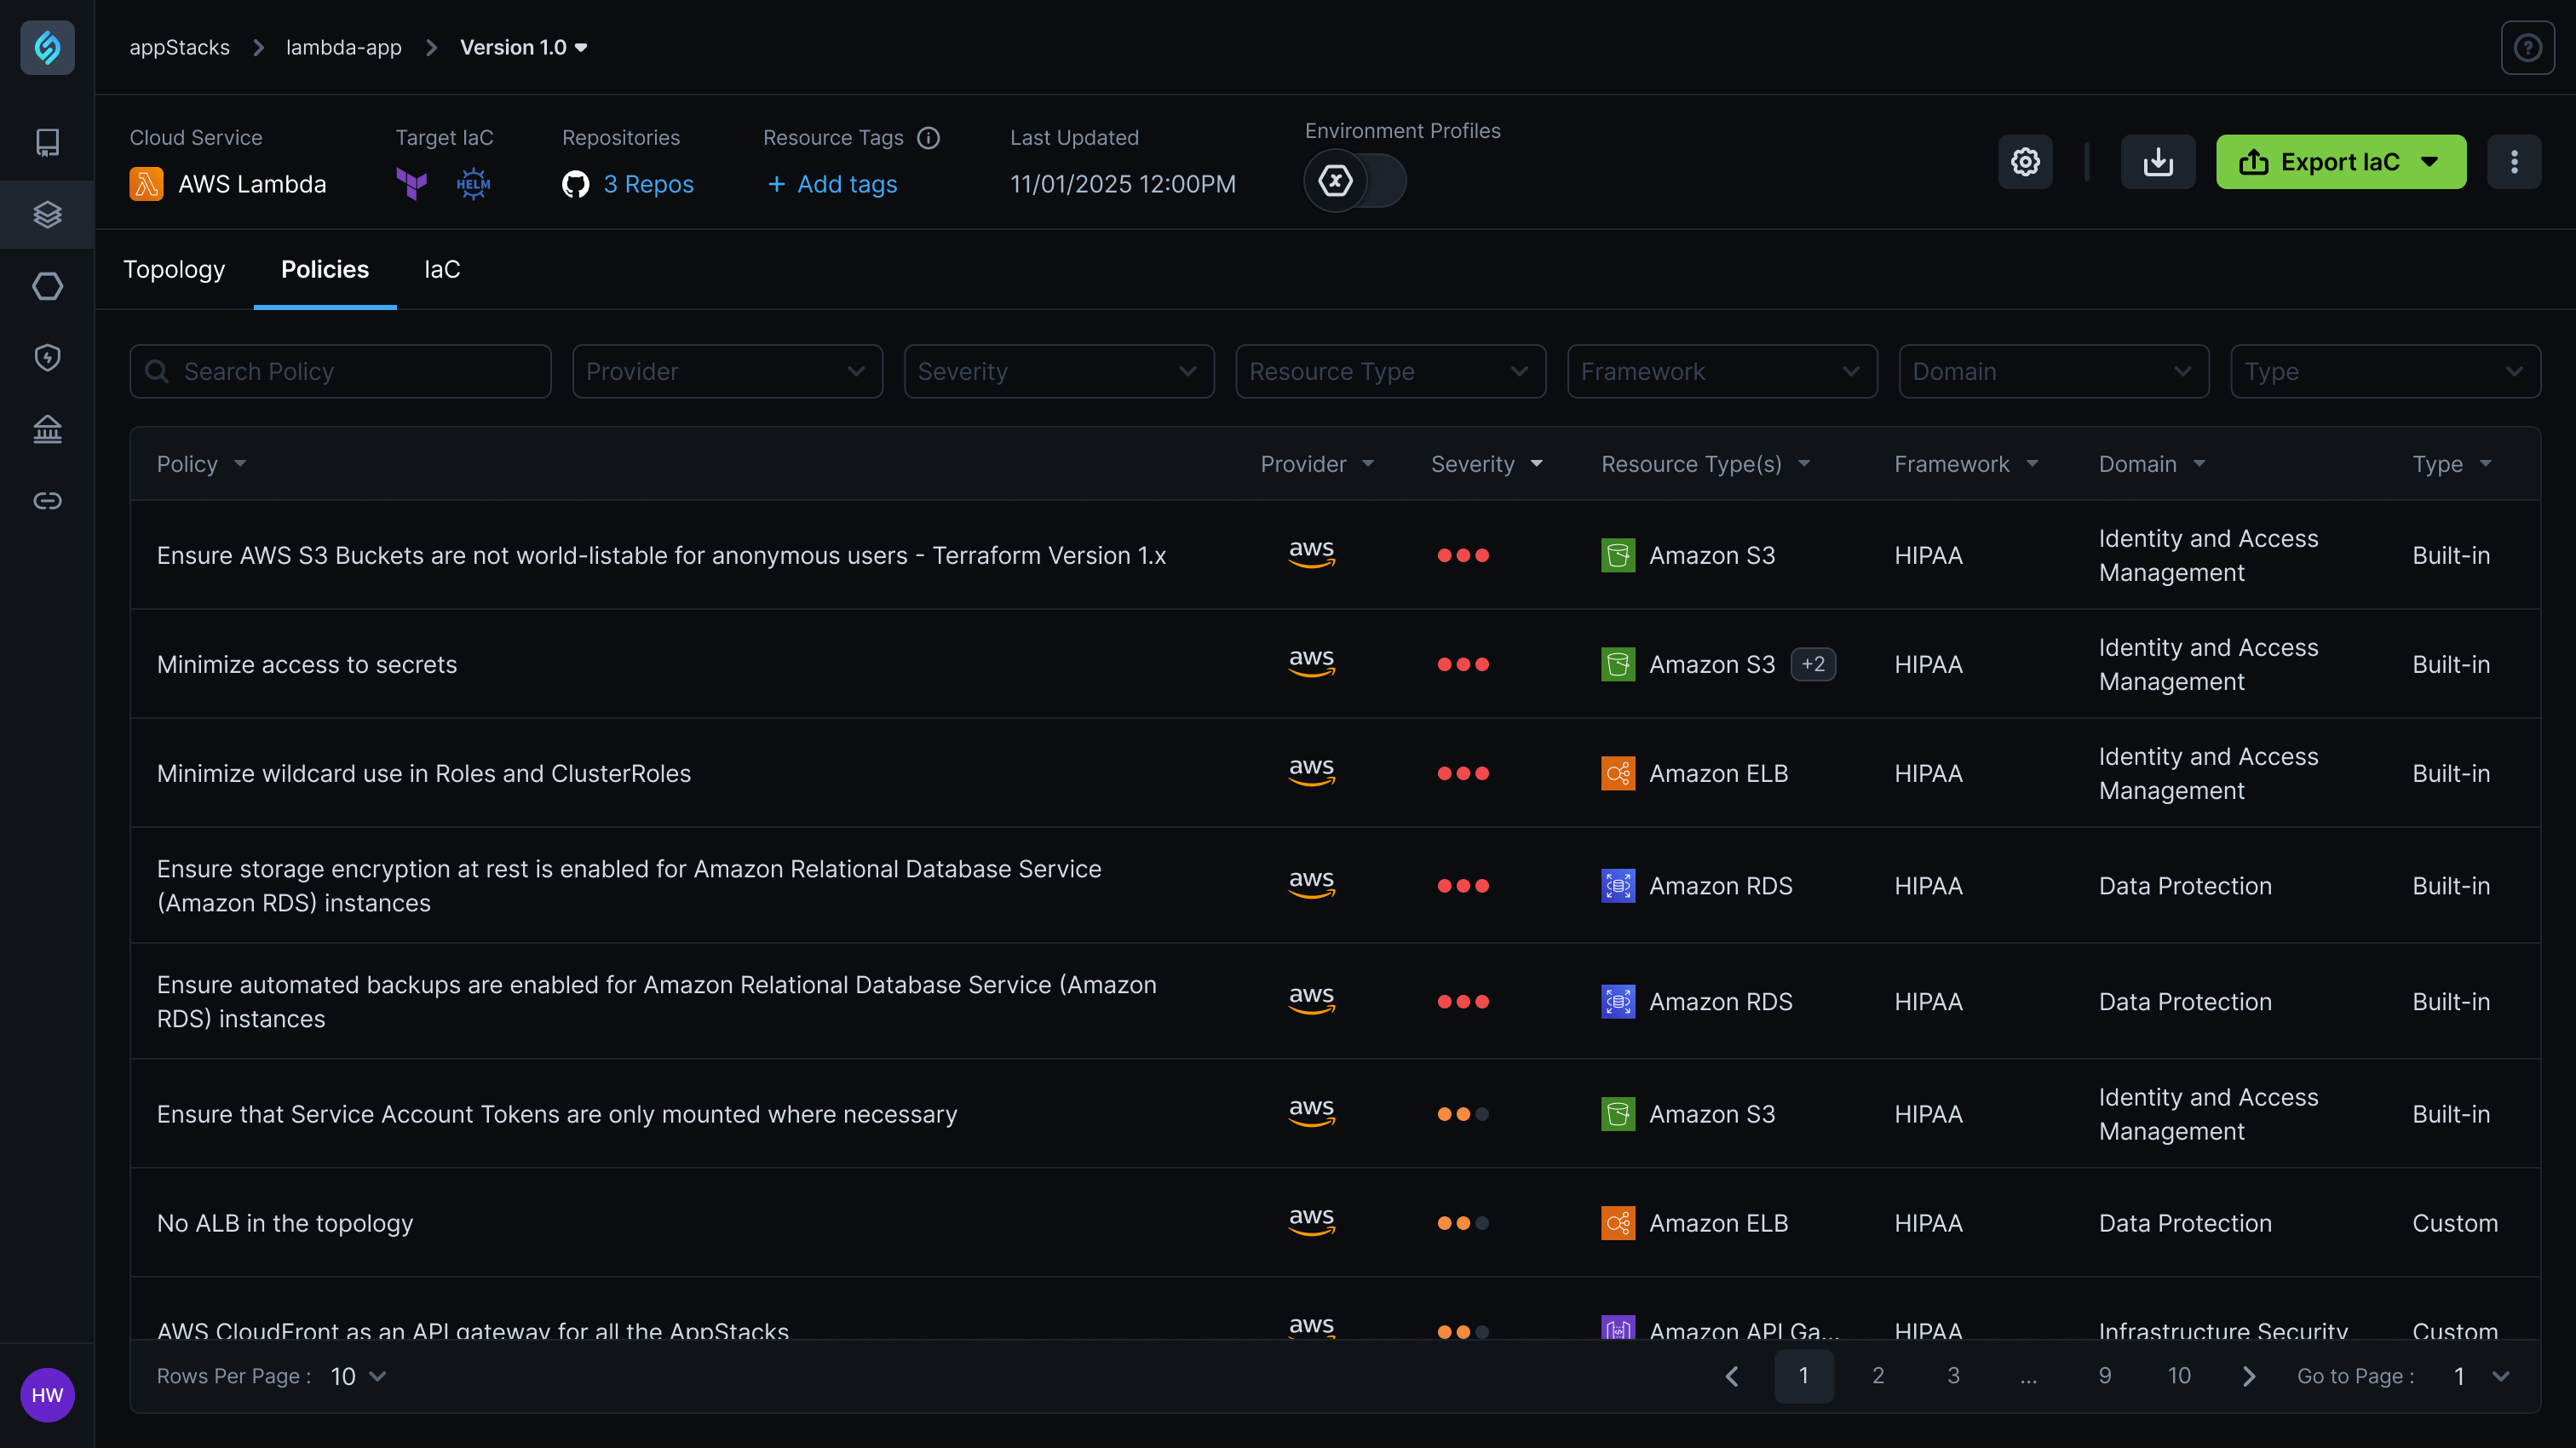This screenshot has width=2576, height=1448.
Task: Open the book/catalog sidebar icon
Action: coord(47,142)
